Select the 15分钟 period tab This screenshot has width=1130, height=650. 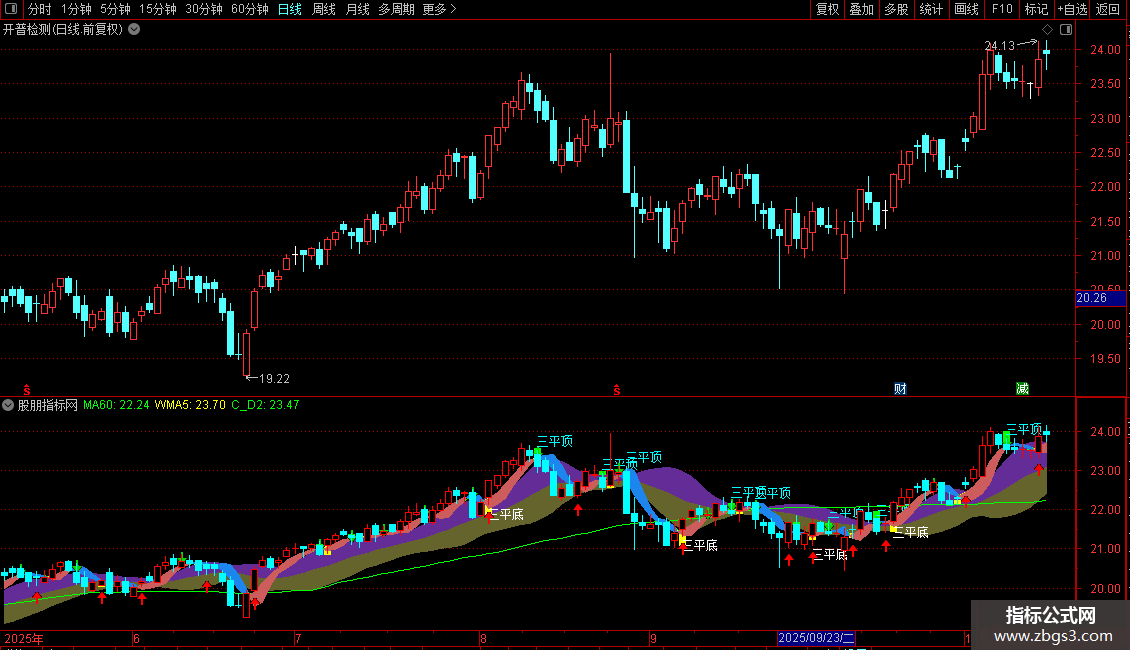[158, 9]
